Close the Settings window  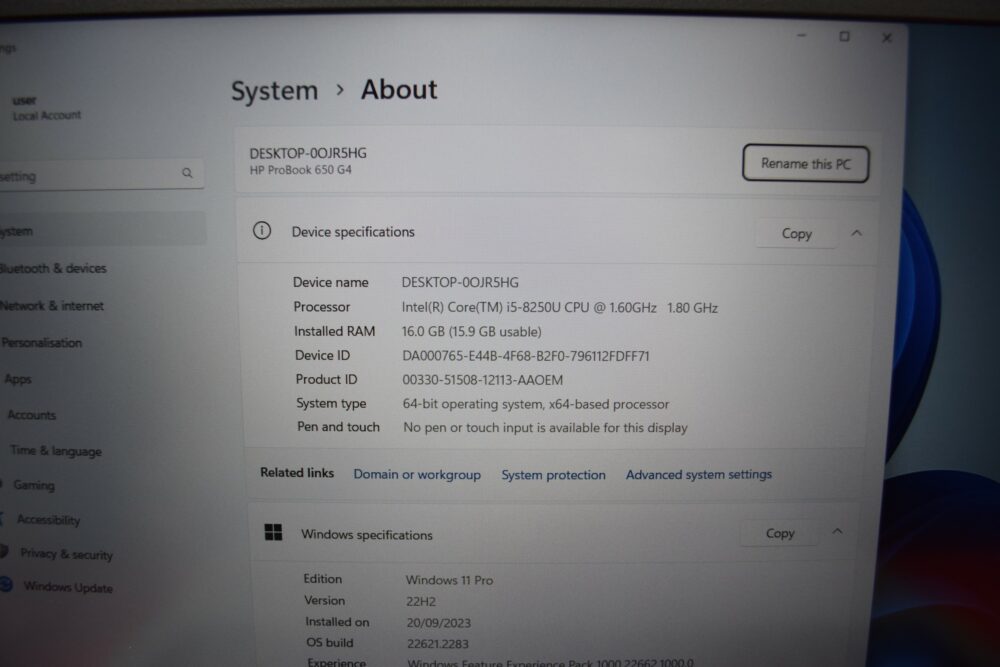(886, 38)
